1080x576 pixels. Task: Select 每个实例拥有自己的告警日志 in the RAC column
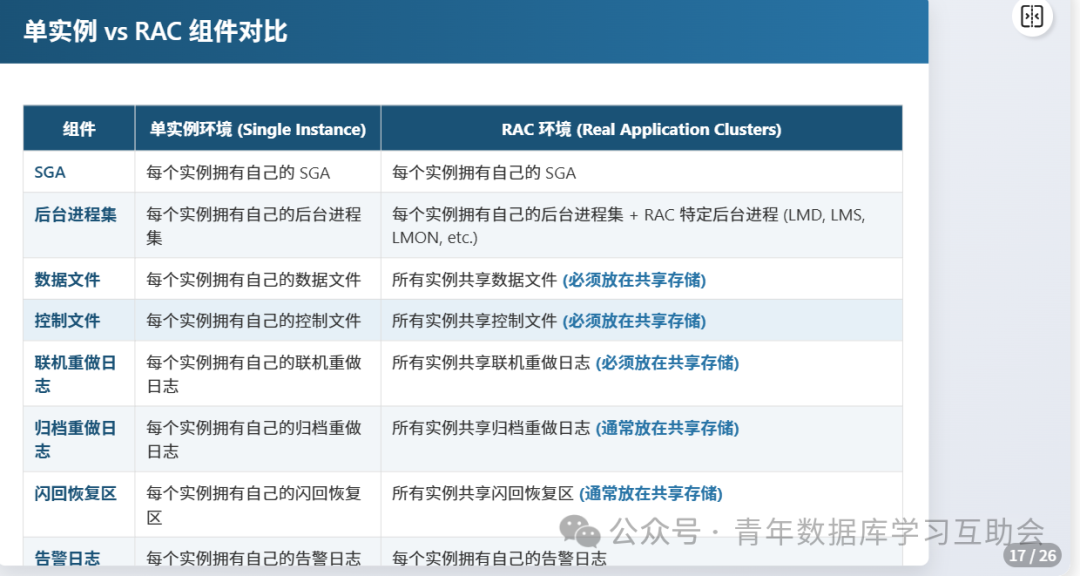(x=499, y=558)
